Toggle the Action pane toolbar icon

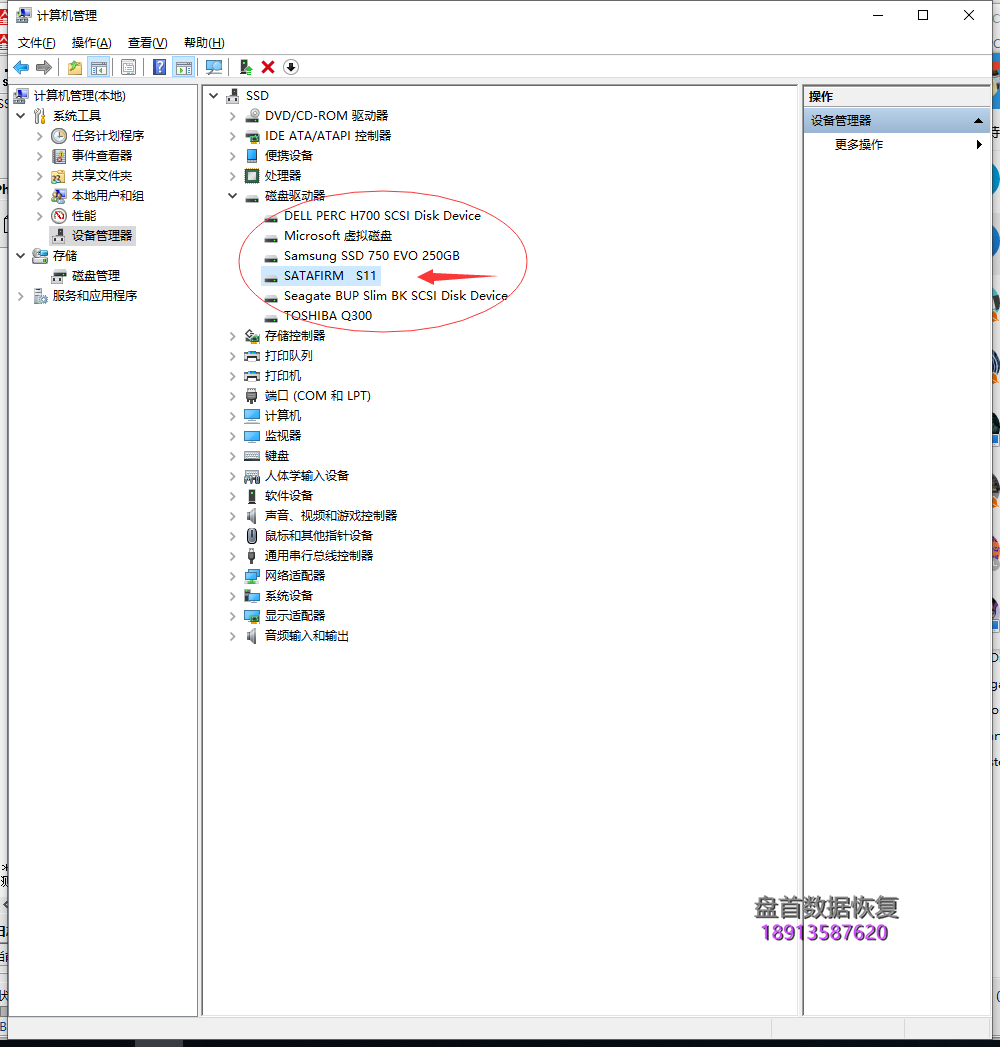click(184, 67)
